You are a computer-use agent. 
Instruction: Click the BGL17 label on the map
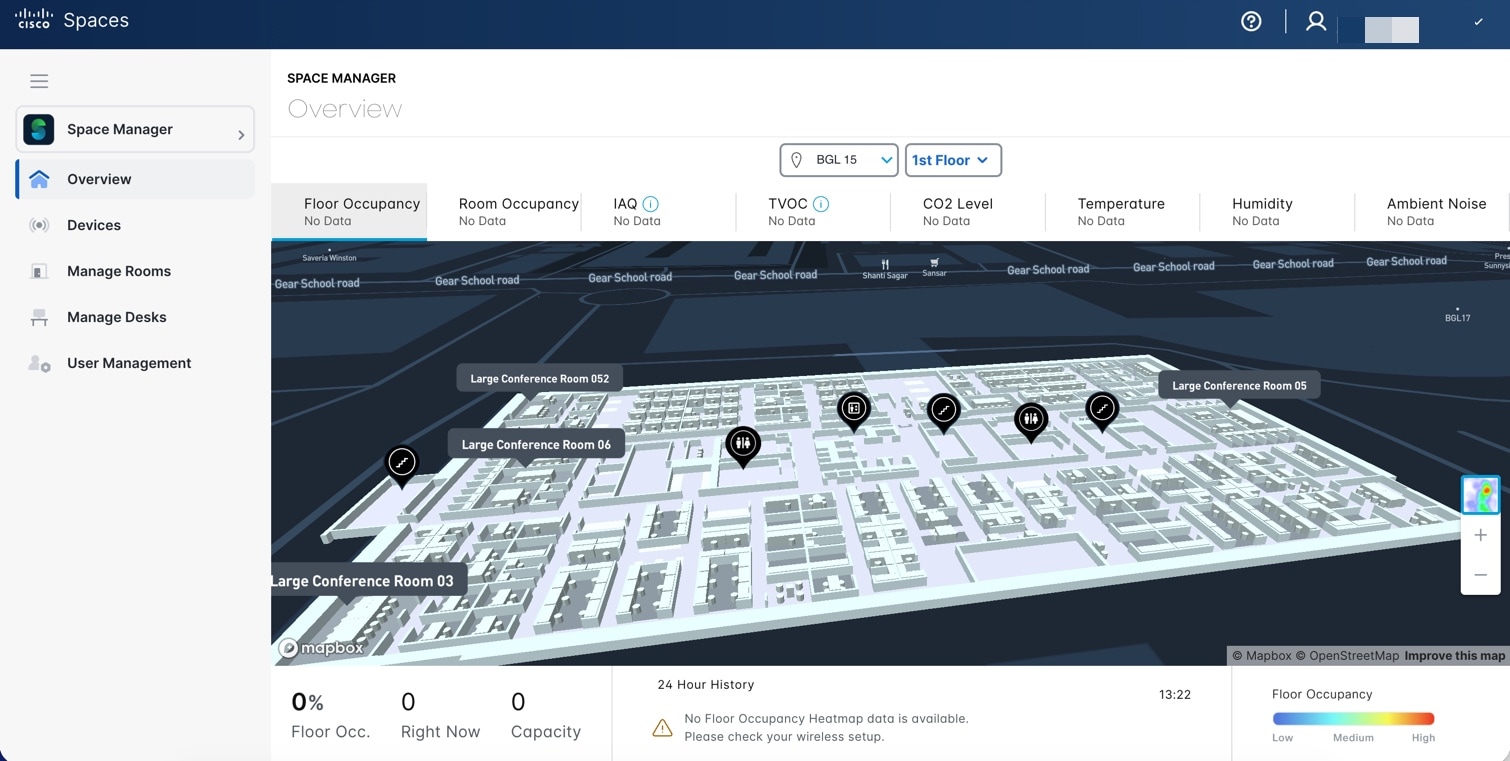point(1458,316)
